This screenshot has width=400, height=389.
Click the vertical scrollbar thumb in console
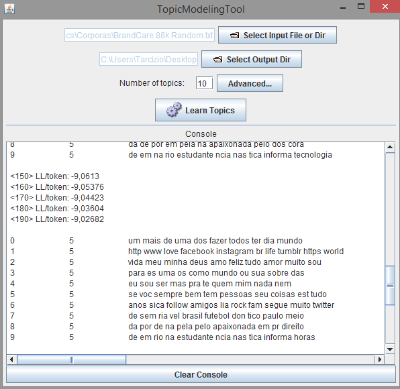click(x=390, y=285)
